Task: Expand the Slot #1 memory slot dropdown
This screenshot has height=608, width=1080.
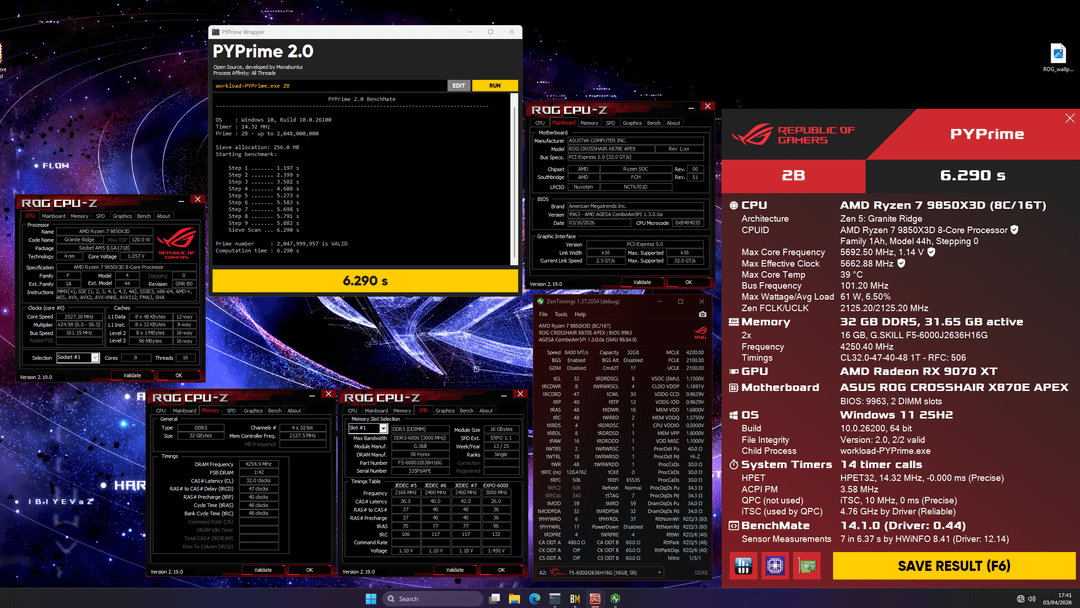Action: pyautogui.click(x=385, y=428)
